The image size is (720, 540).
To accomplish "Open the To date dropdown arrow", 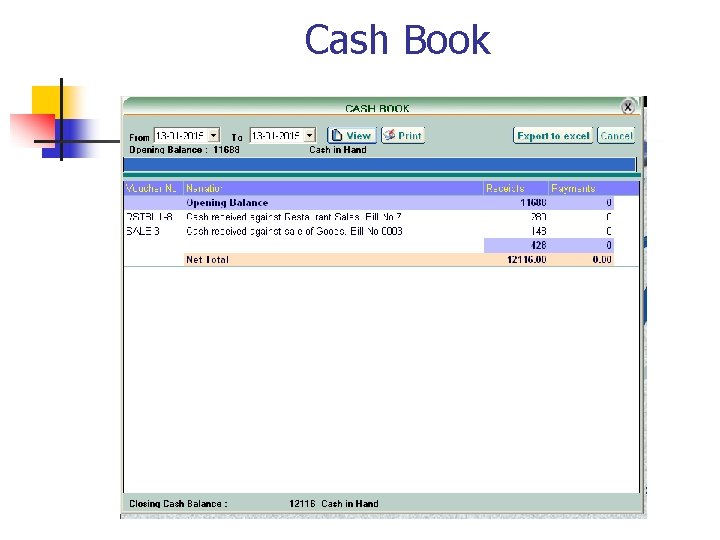I will tap(309, 135).
